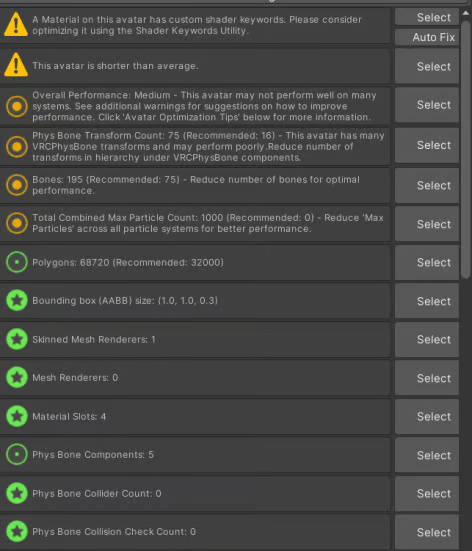This screenshot has height=551, width=472.
Task: Click the orange Overall Performance Medium icon
Action: click(x=17, y=106)
